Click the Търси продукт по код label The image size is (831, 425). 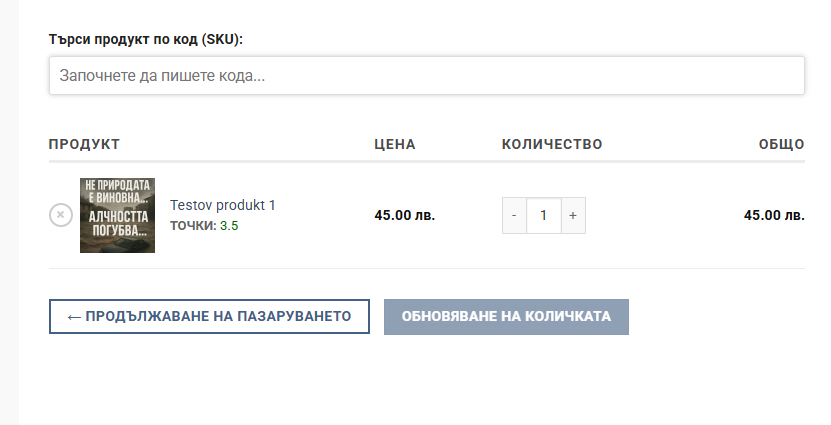(146, 39)
